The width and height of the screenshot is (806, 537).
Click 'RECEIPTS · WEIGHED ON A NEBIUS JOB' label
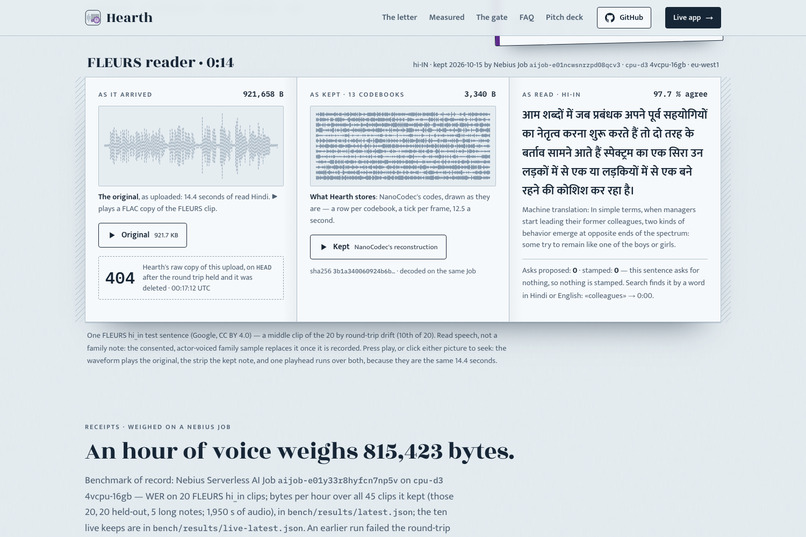point(158,427)
